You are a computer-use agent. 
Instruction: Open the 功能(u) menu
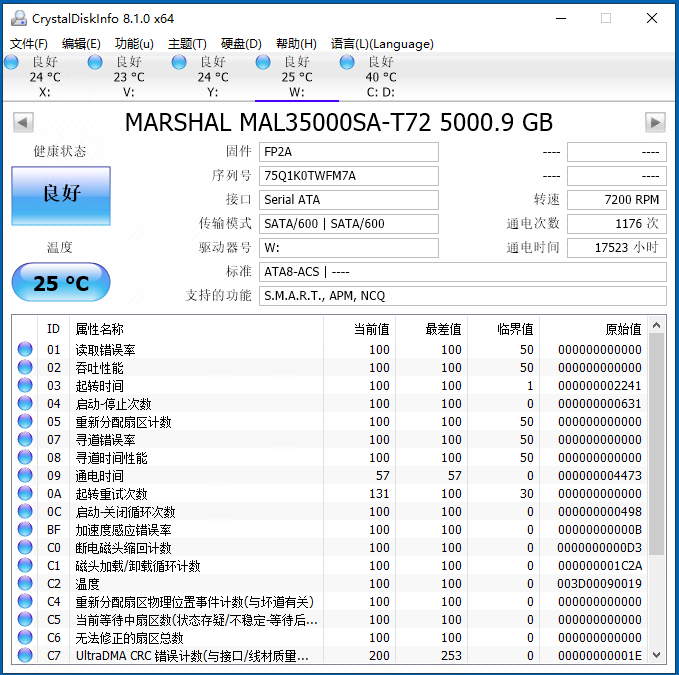point(134,44)
